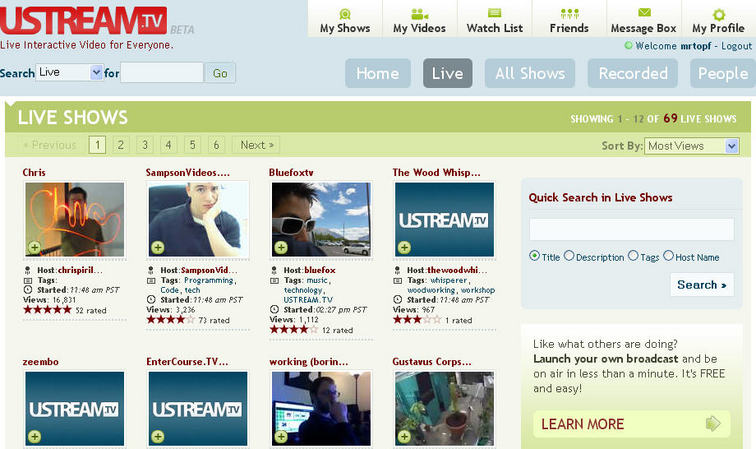Select the Tags radio button
The image size is (756, 449).
pos(634,256)
